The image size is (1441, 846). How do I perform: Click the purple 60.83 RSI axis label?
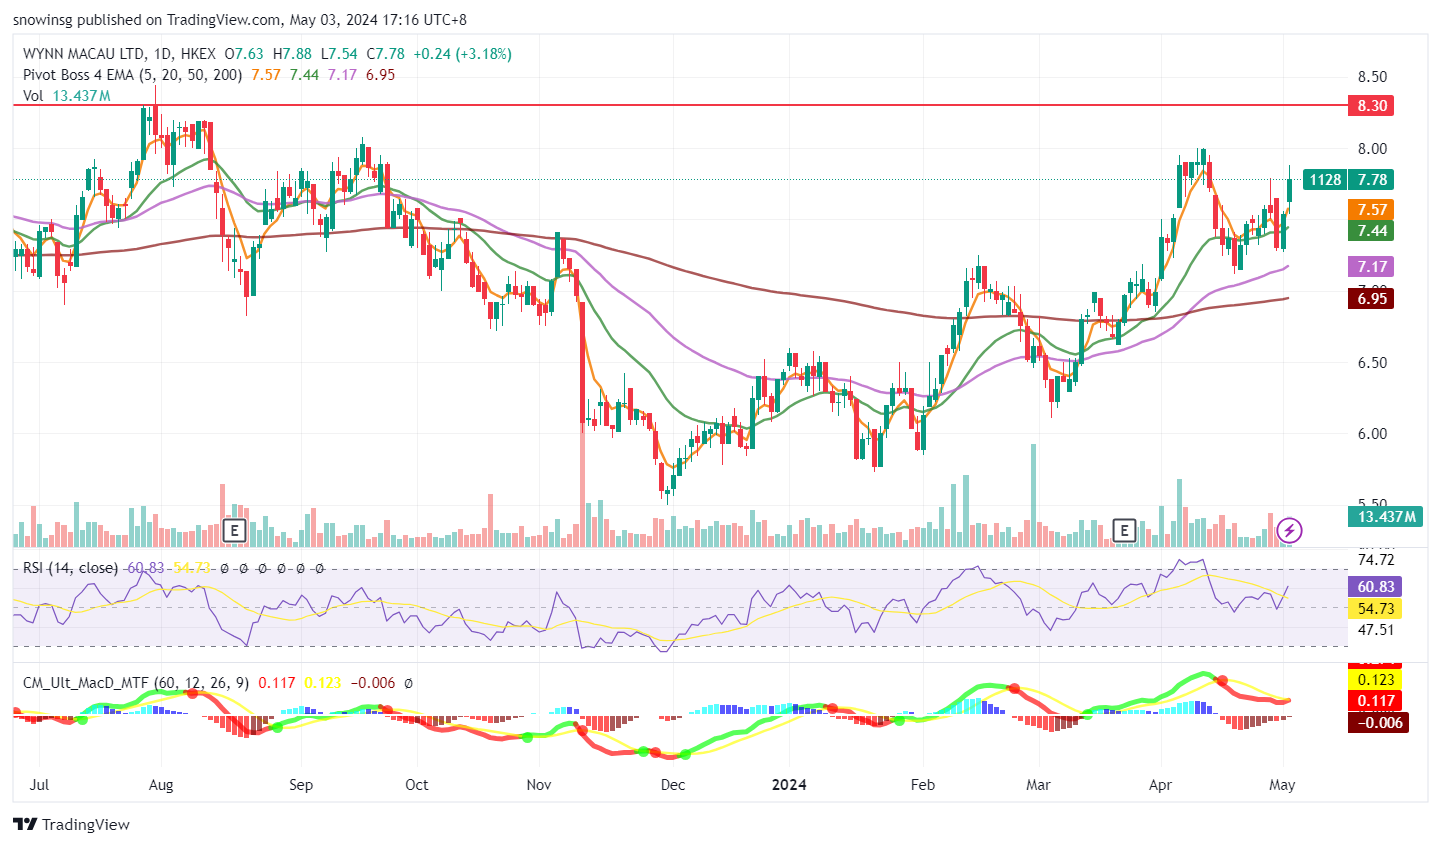[1376, 586]
